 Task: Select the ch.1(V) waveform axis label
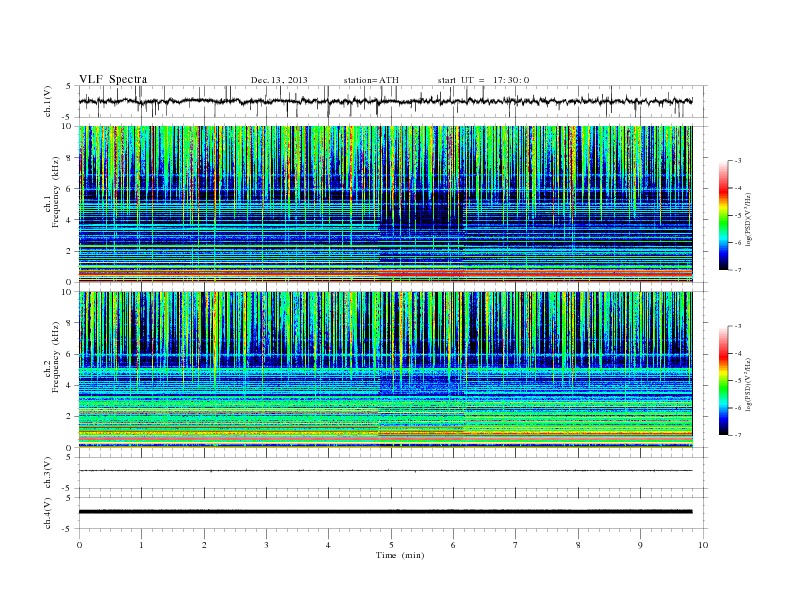48,101
